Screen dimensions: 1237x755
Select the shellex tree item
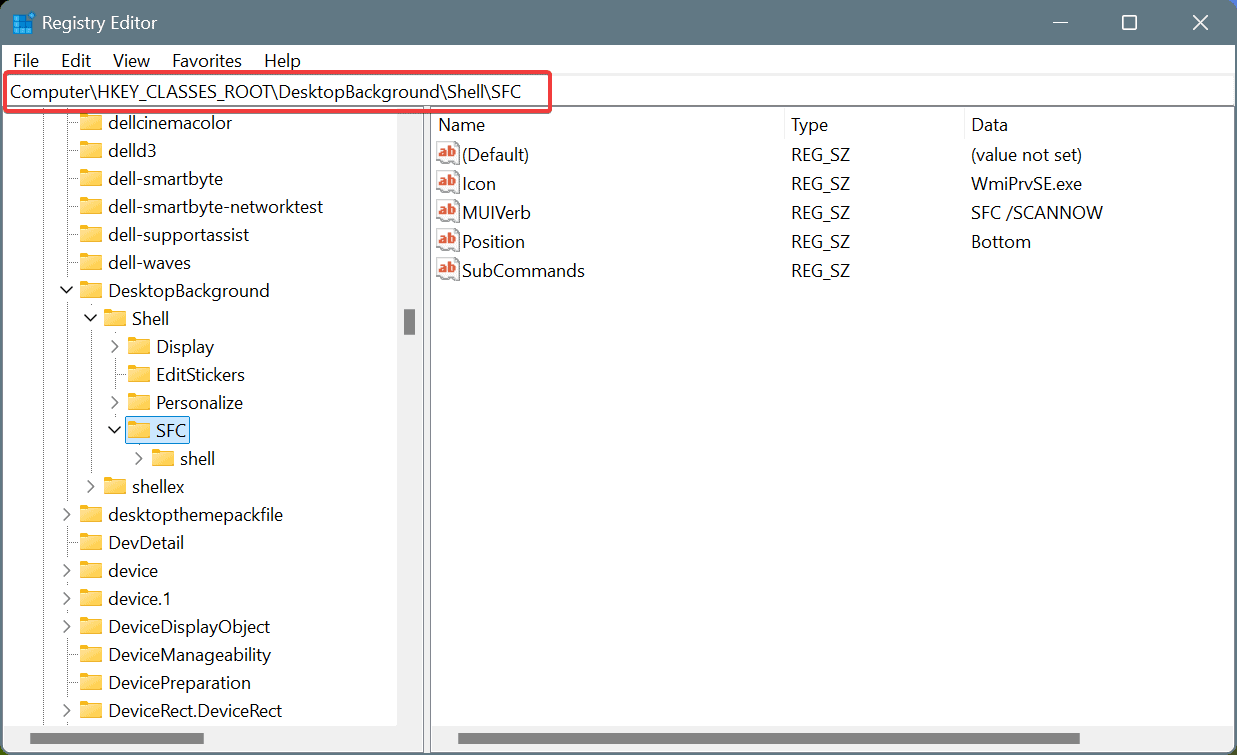(151, 486)
